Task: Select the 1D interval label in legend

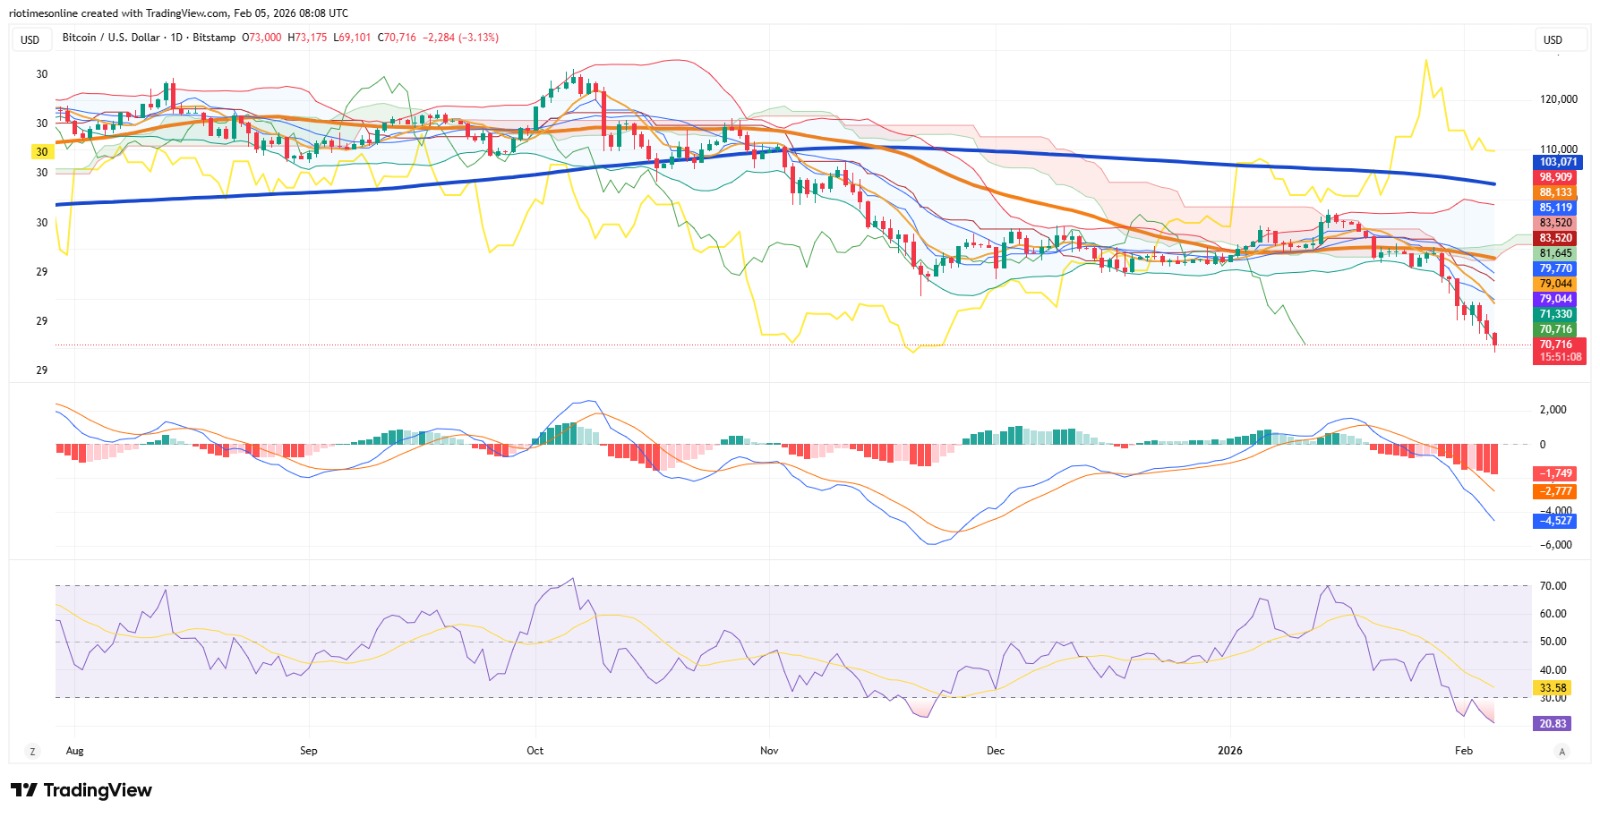Action: [176, 37]
